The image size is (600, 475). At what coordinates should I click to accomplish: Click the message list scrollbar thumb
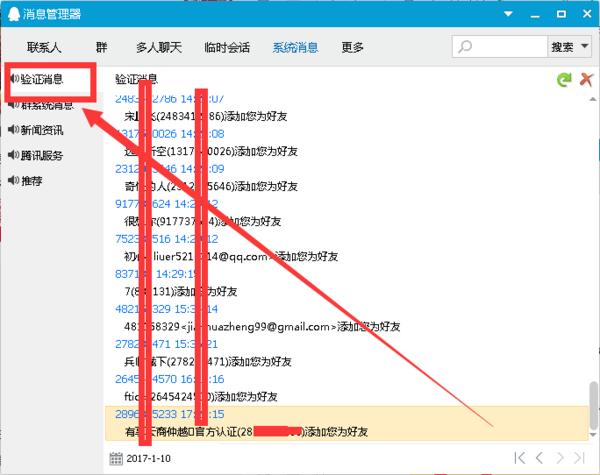pos(593,405)
